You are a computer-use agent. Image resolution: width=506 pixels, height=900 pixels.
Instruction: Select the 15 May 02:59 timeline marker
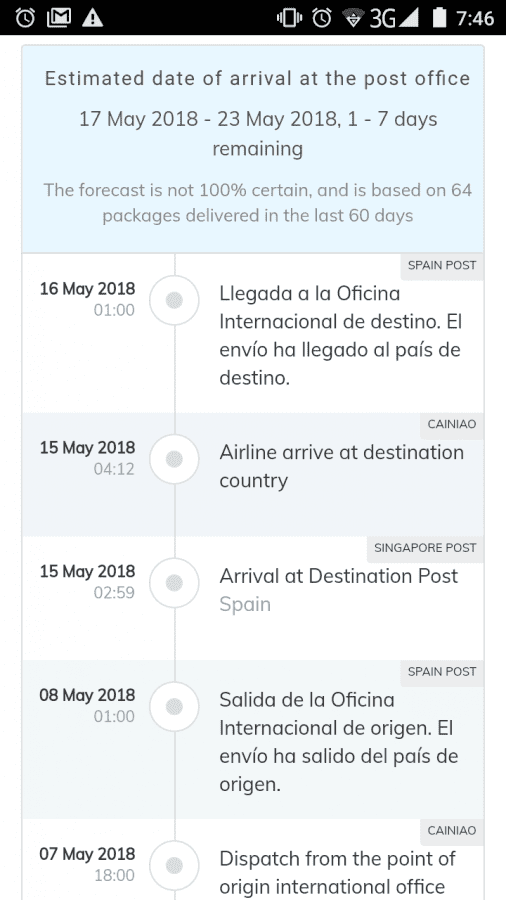(174, 583)
